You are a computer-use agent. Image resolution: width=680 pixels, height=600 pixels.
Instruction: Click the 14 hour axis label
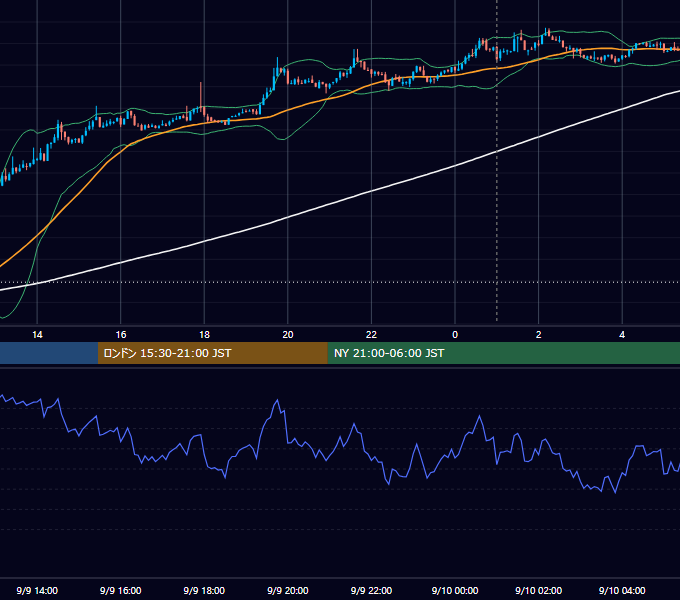[37, 335]
